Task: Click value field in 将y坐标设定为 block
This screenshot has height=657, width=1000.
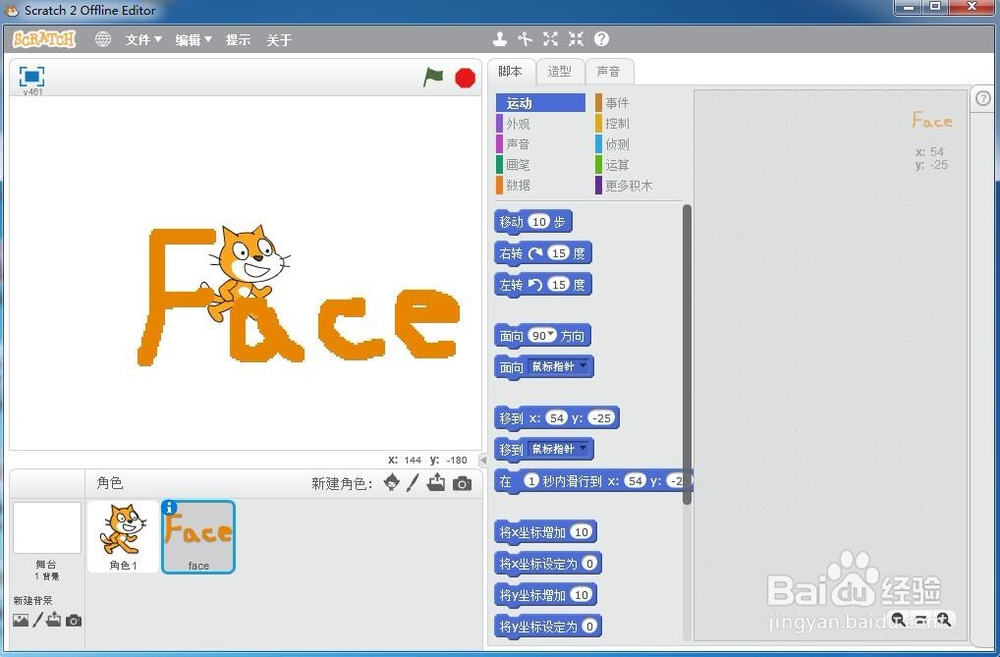Action: 590,626
